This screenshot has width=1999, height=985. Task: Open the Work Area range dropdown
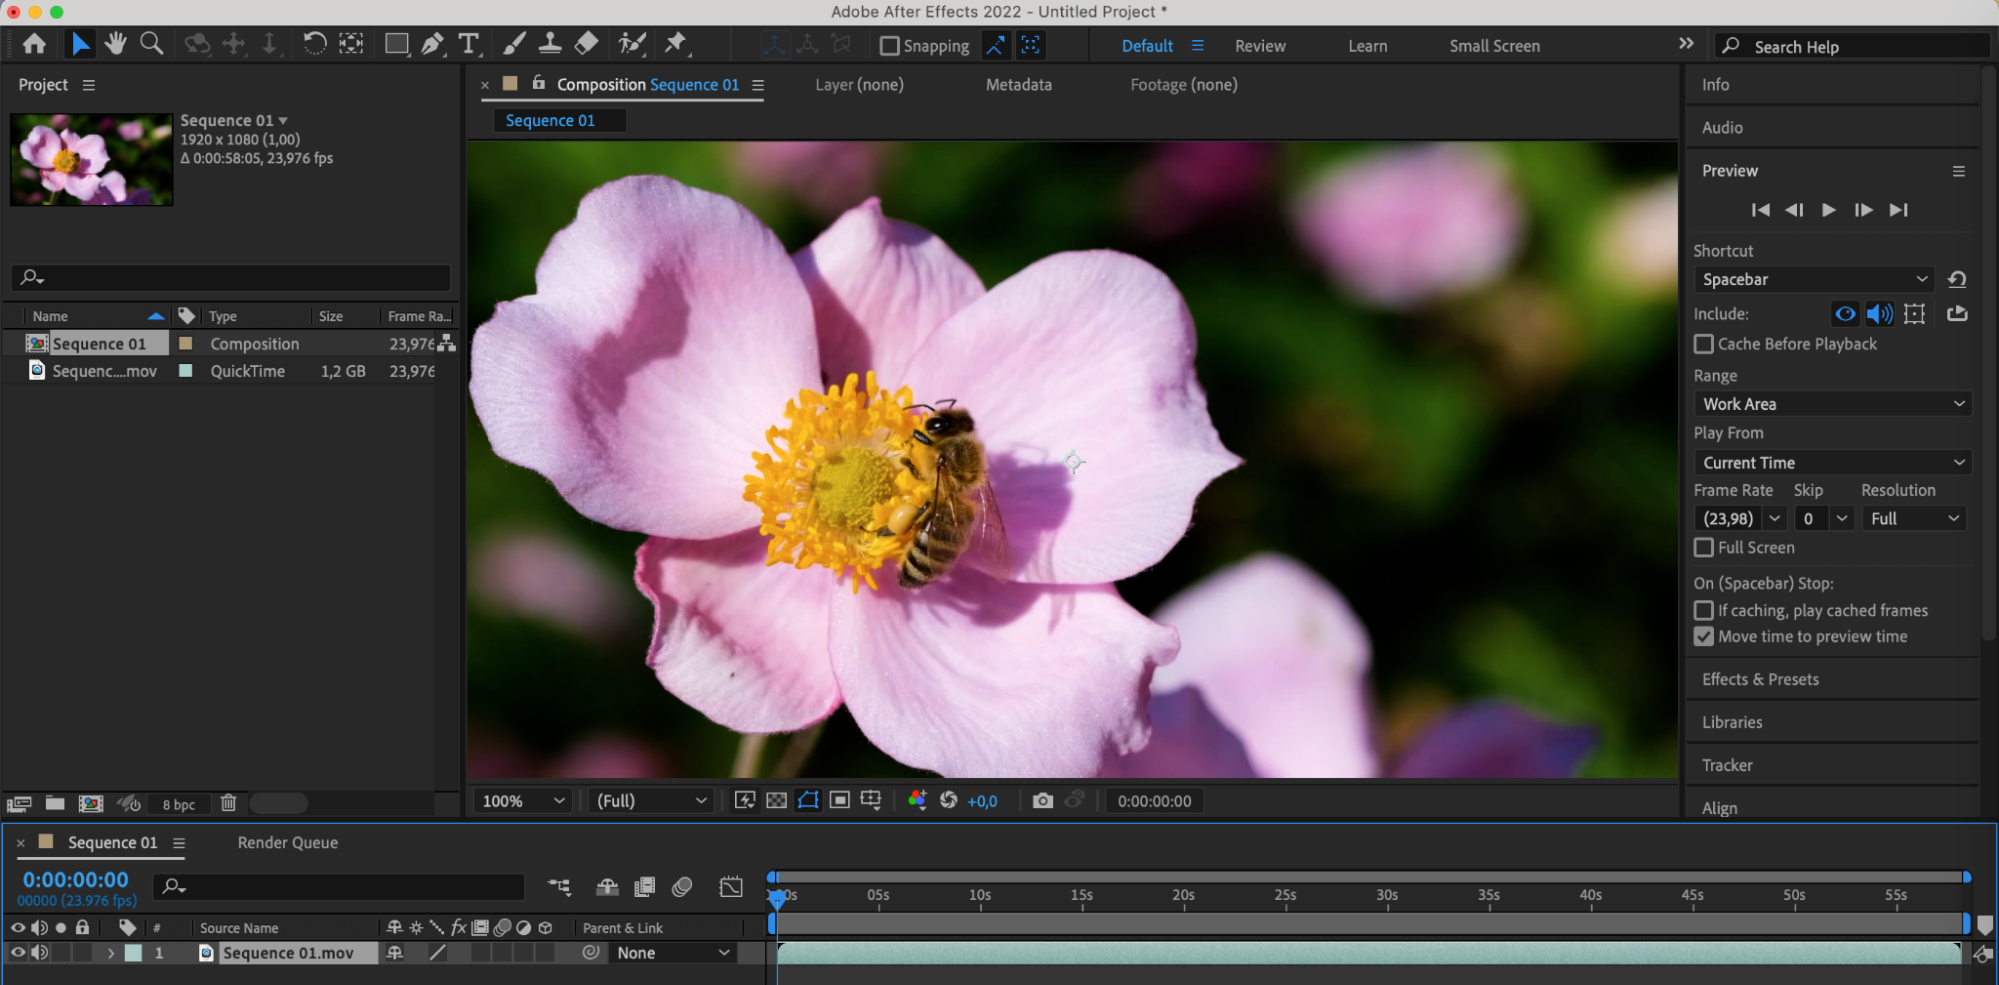1832,404
